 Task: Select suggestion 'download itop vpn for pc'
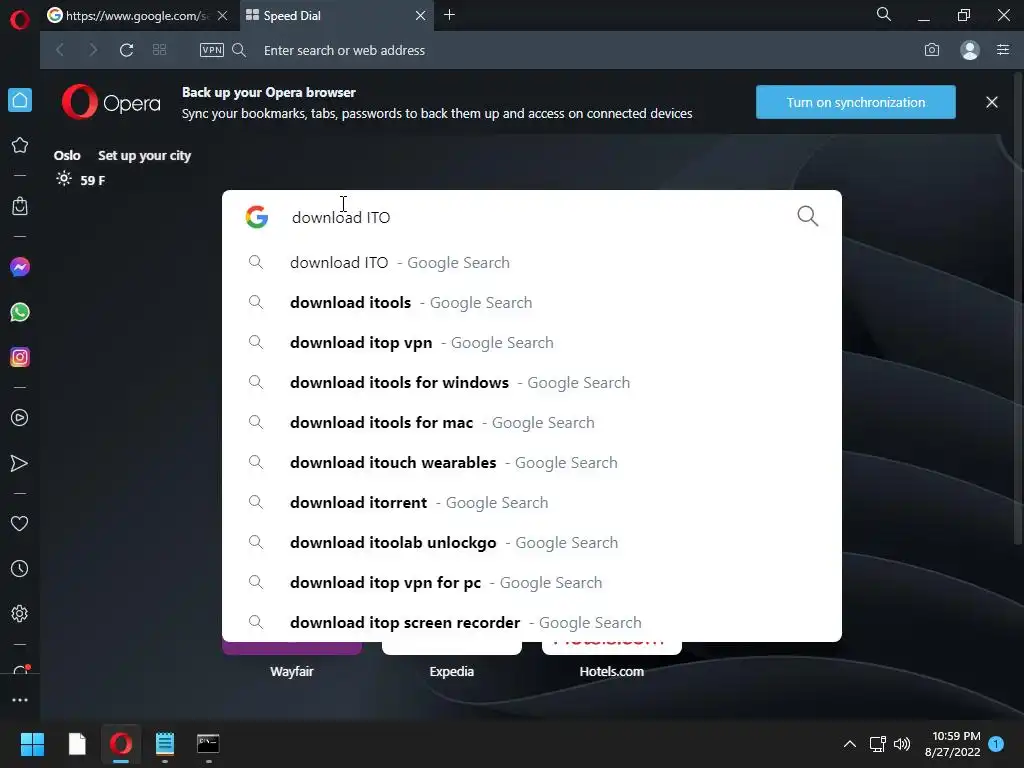(532, 583)
